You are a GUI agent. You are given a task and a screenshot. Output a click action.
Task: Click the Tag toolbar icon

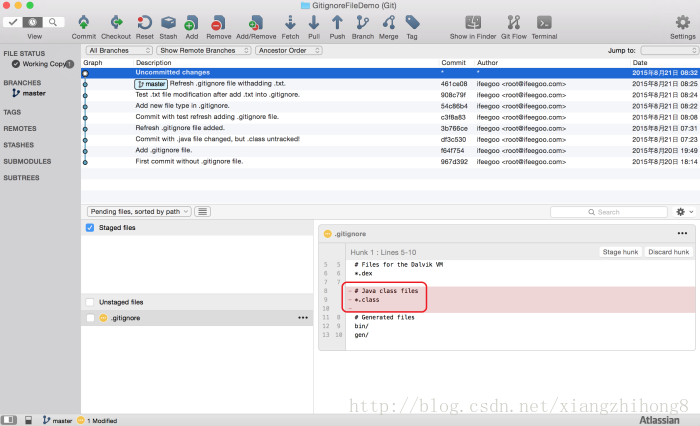(x=412, y=22)
